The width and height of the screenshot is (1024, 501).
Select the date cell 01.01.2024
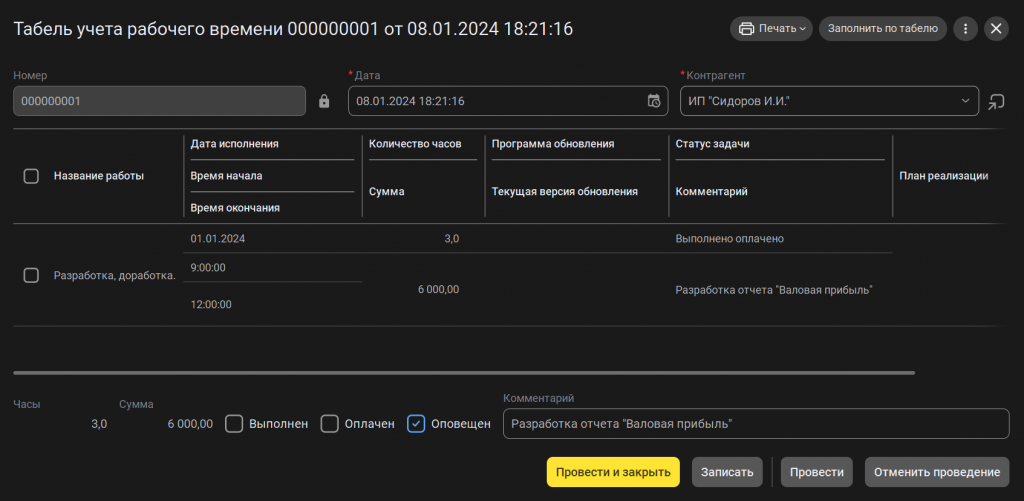tap(217, 239)
